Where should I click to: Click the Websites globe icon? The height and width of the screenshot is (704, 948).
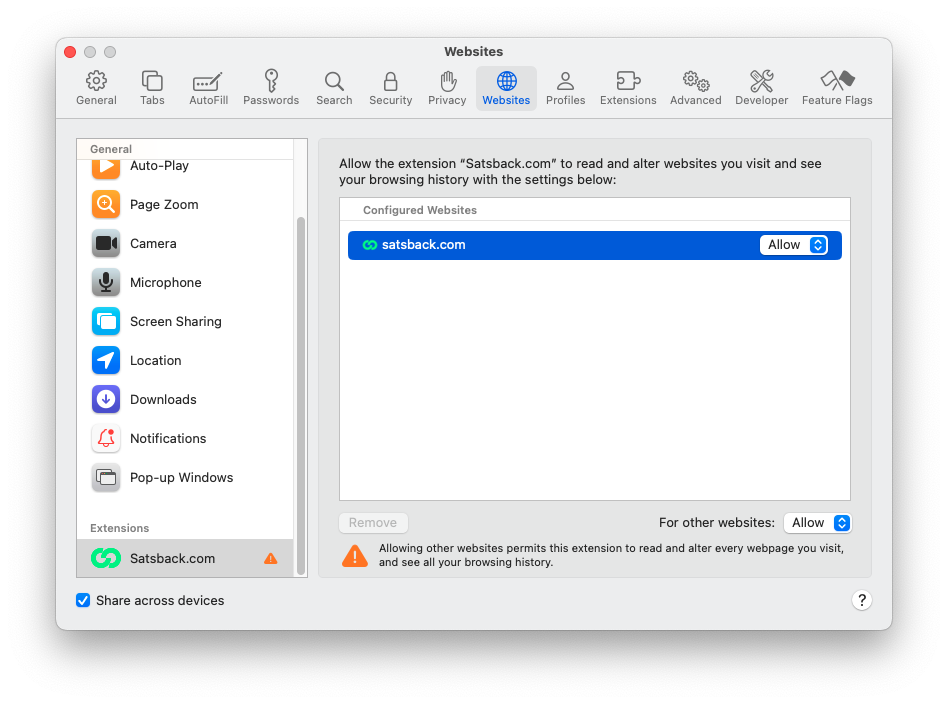(507, 80)
